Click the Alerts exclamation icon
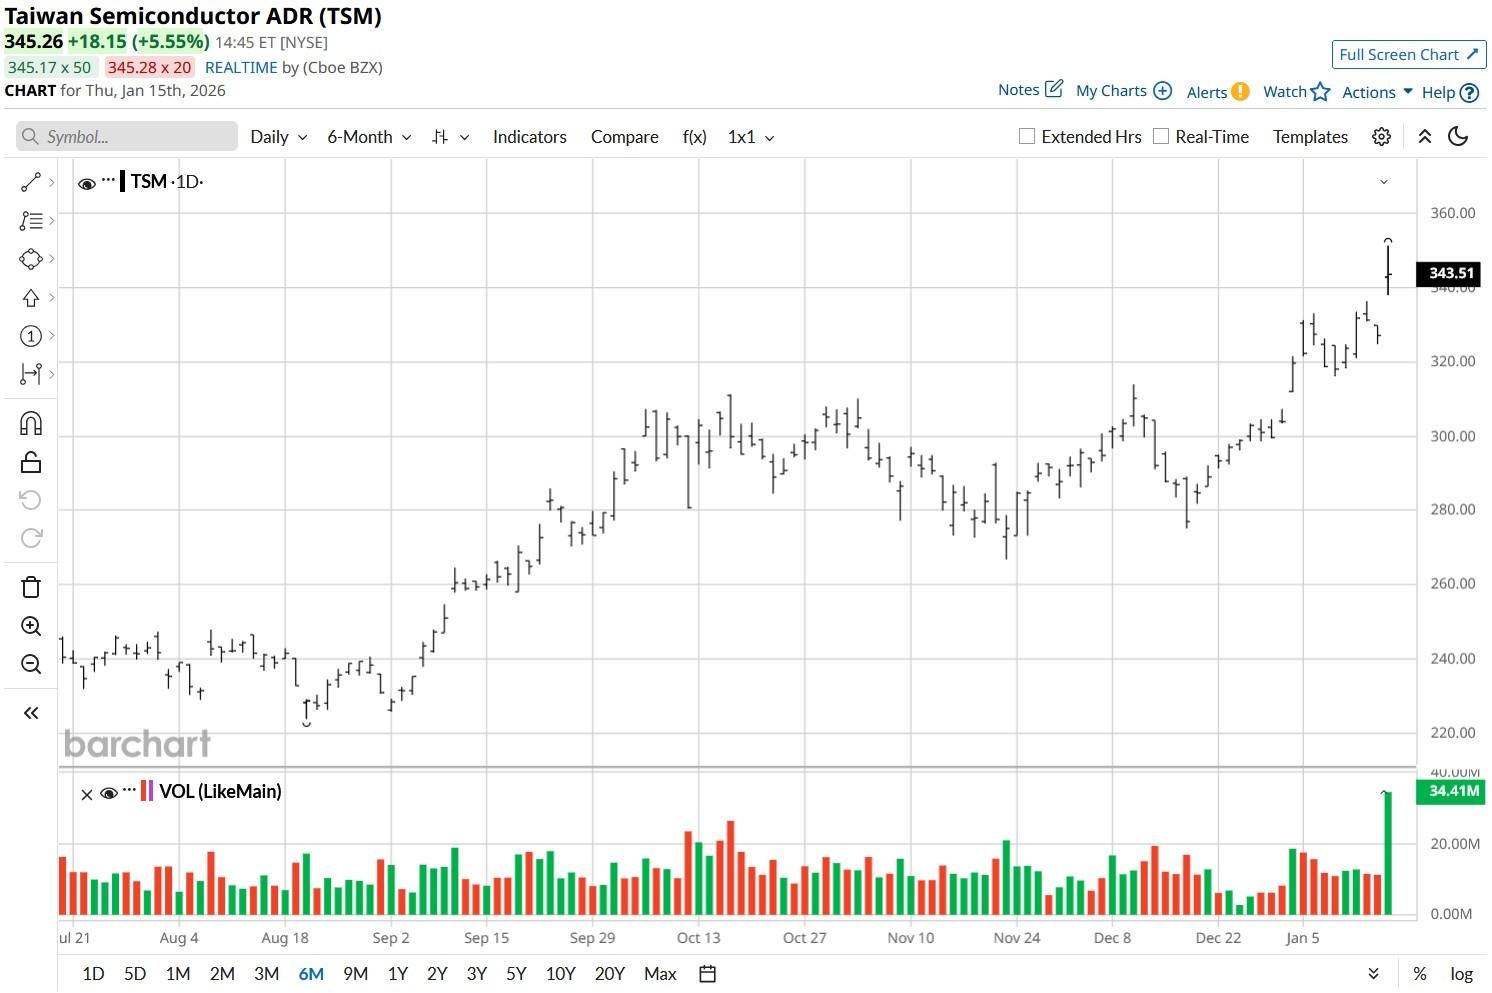This screenshot has width=1492, height=993. [1240, 91]
